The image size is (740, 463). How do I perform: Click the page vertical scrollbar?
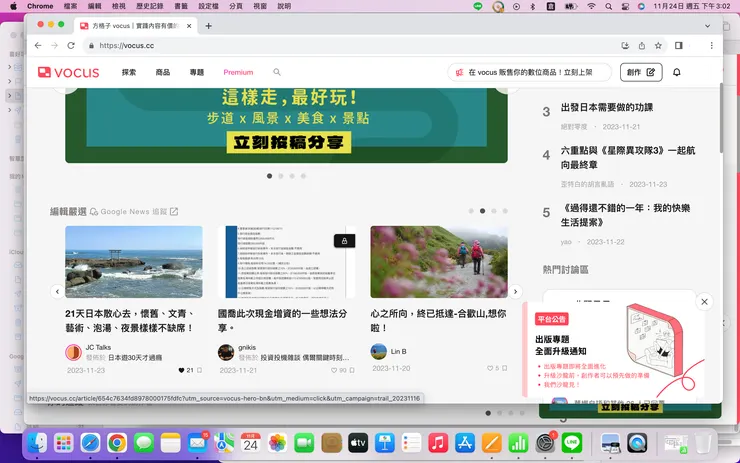tap(721, 118)
